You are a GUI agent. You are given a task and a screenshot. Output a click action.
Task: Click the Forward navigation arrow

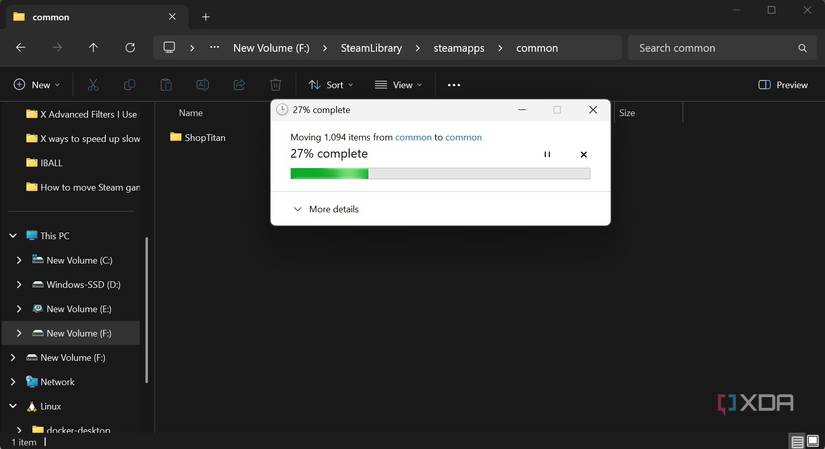pyautogui.click(x=57, y=48)
